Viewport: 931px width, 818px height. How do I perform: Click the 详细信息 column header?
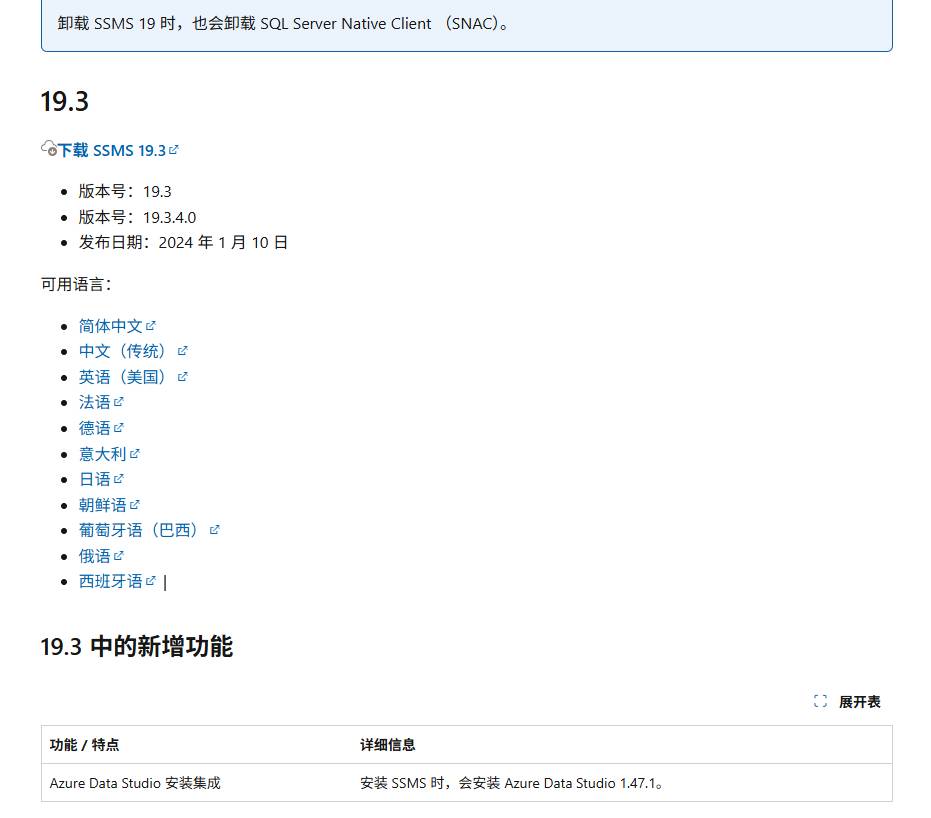(x=388, y=745)
